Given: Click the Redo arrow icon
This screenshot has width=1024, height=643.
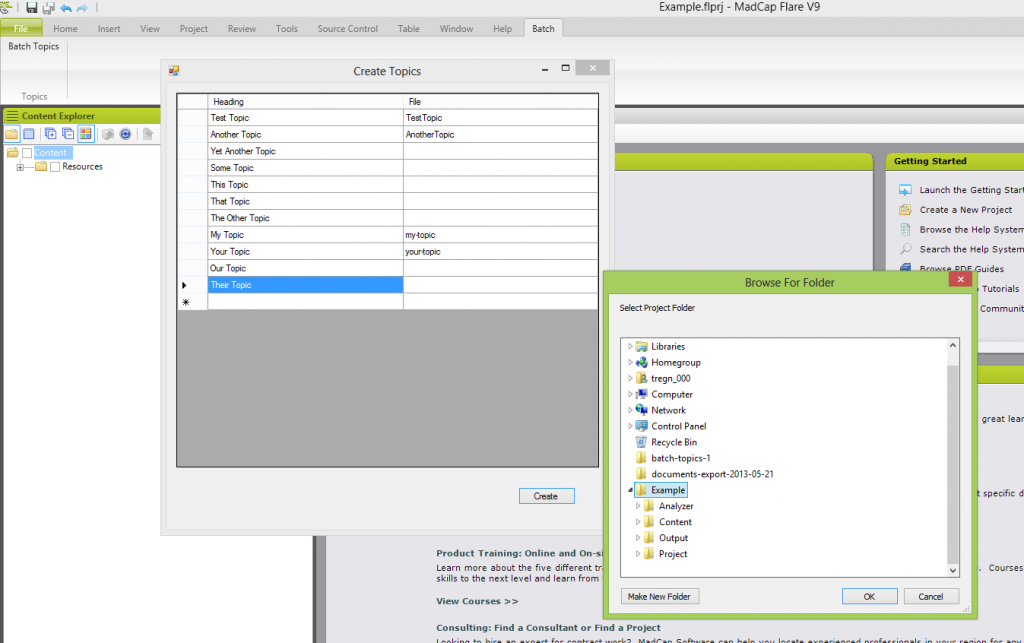Looking at the screenshot, I should click(x=82, y=8).
